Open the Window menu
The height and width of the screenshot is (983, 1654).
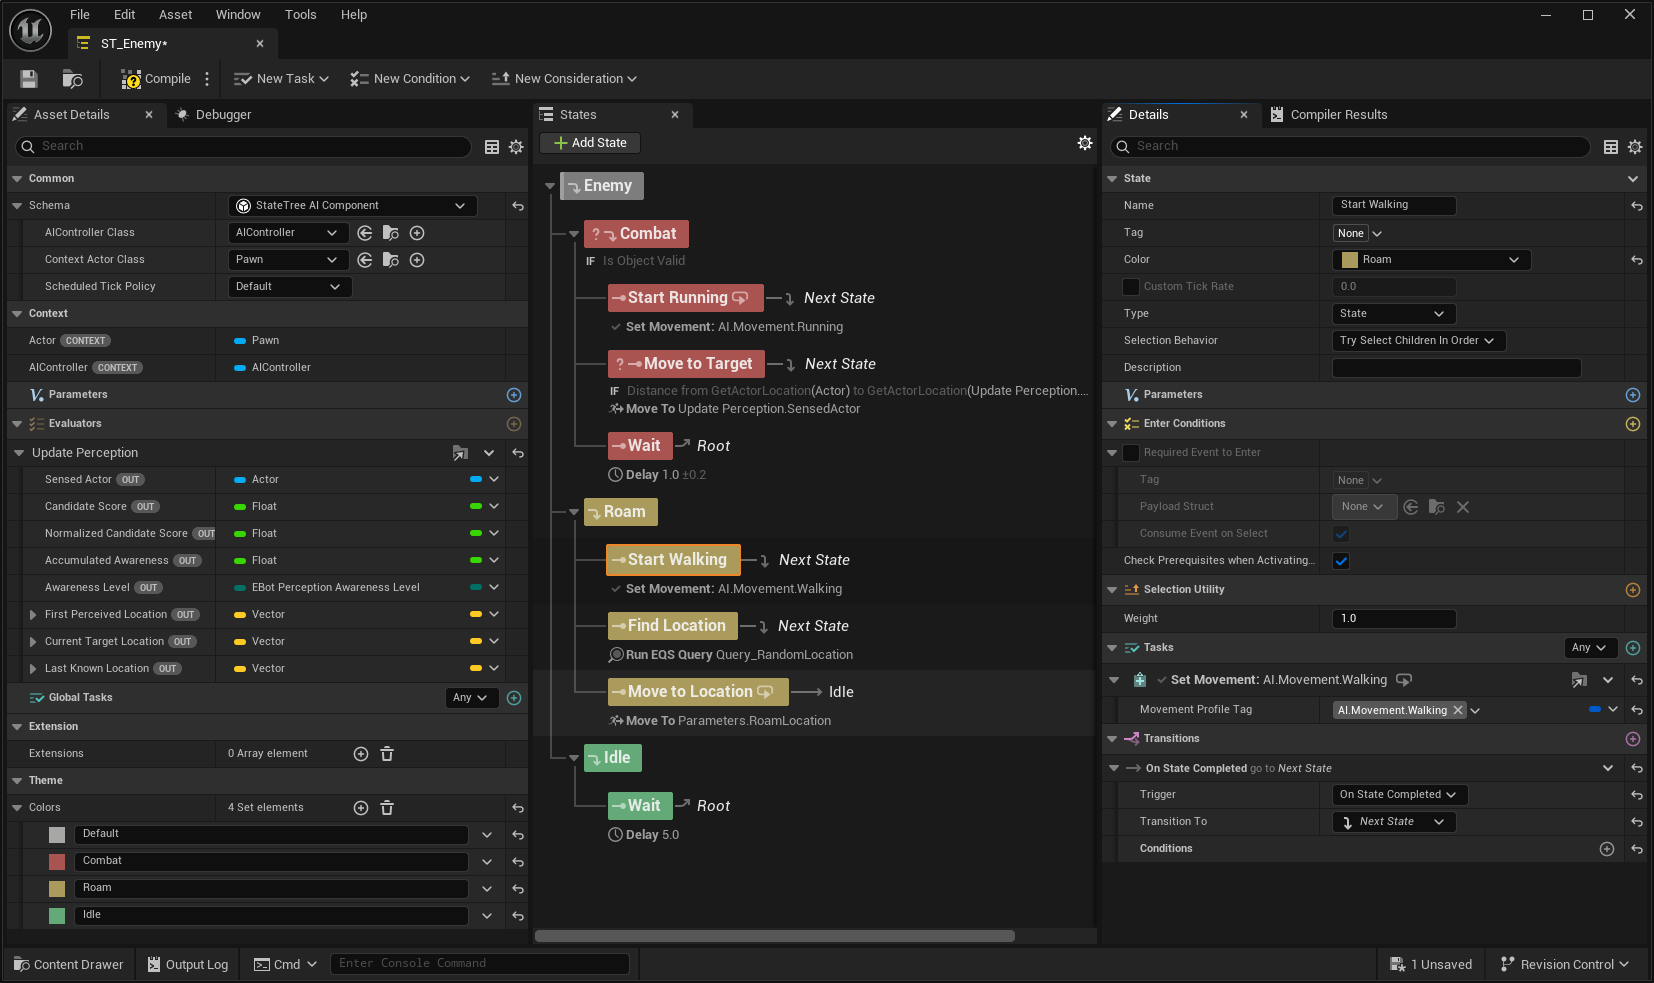[238, 14]
